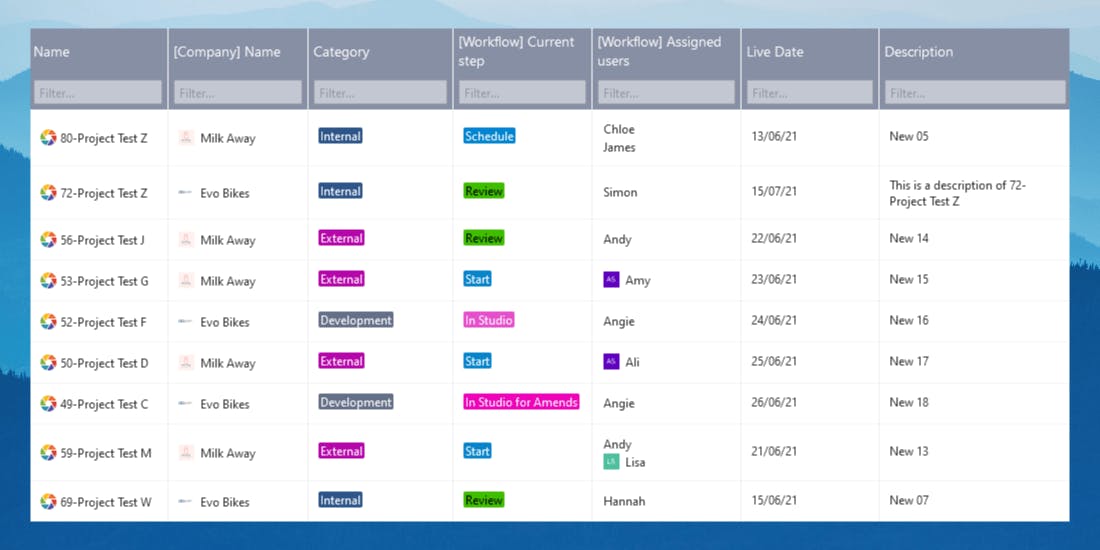Click Evo Bikes logo in 69-Project Test W row
This screenshot has width=1100, height=550.
point(186,501)
